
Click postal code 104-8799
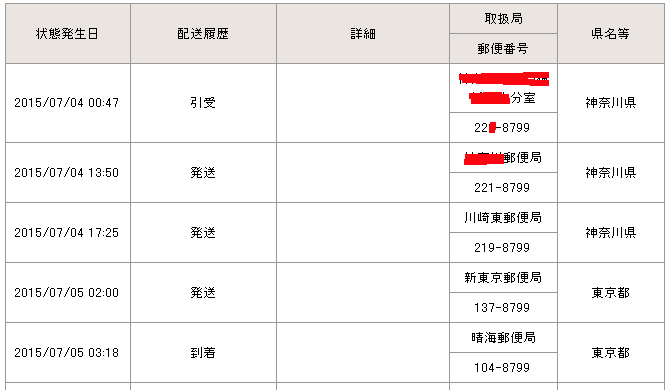(x=503, y=368)
